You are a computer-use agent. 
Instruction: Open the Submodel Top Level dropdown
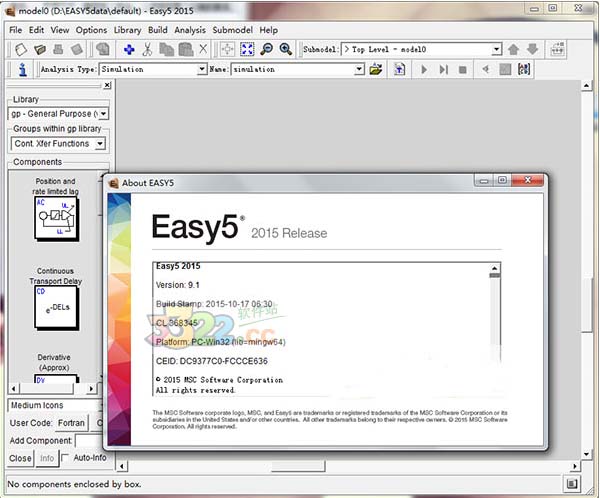[x=496, y=49]
